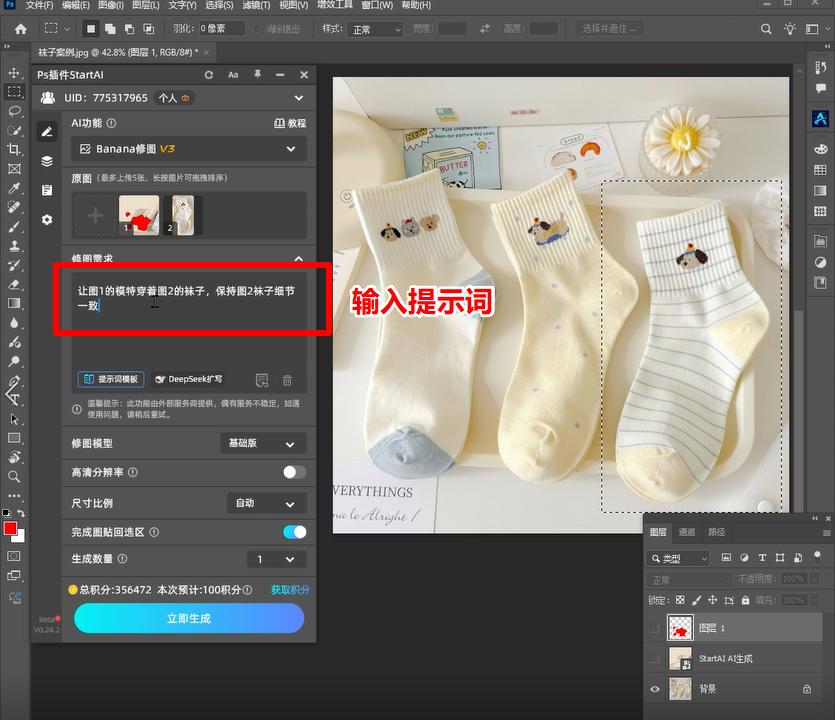Open the 文件(F) menu
The image size is (835, 720).
pos(39,5)
